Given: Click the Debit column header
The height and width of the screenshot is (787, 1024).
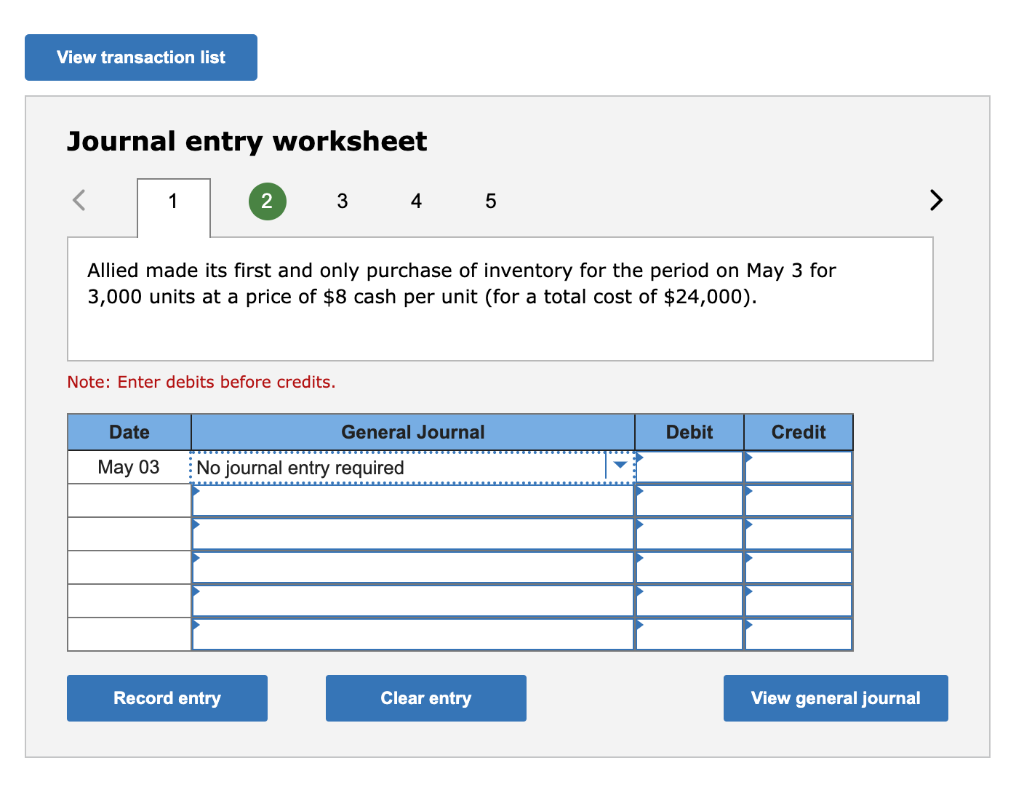Looking at the screenshot, I should 689,432.
